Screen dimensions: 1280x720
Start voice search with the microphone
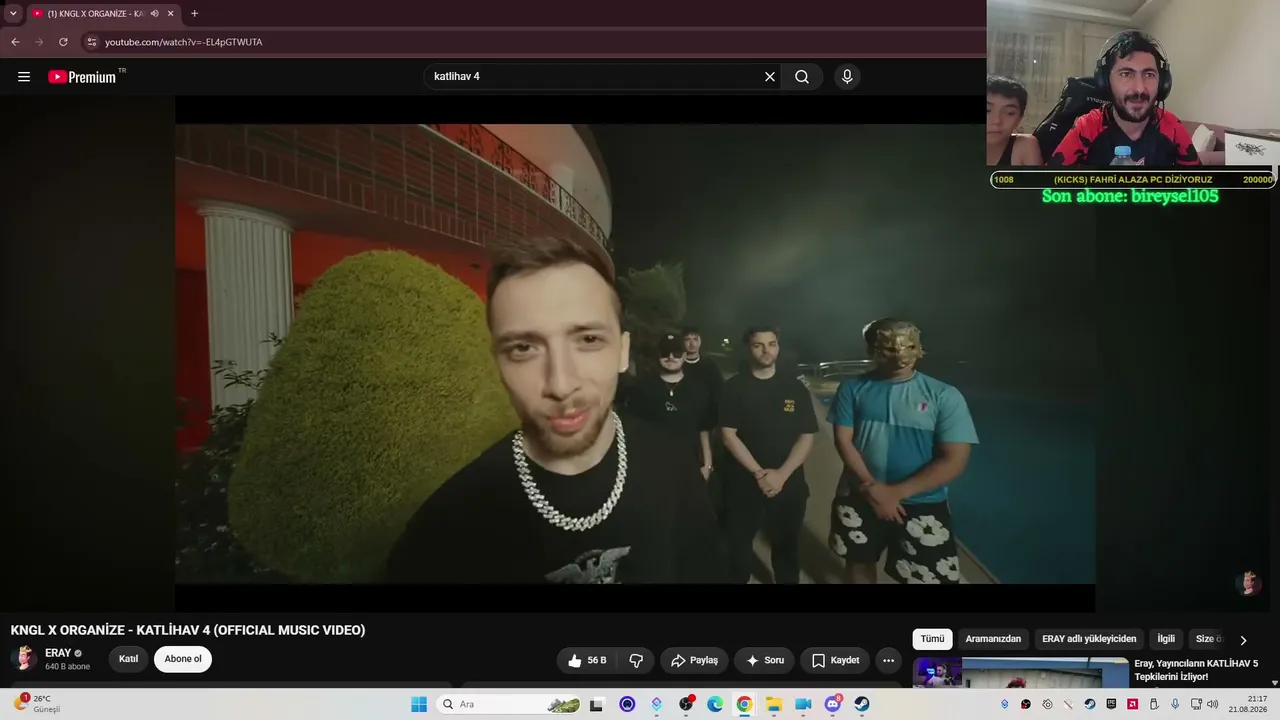click(847, 77)
